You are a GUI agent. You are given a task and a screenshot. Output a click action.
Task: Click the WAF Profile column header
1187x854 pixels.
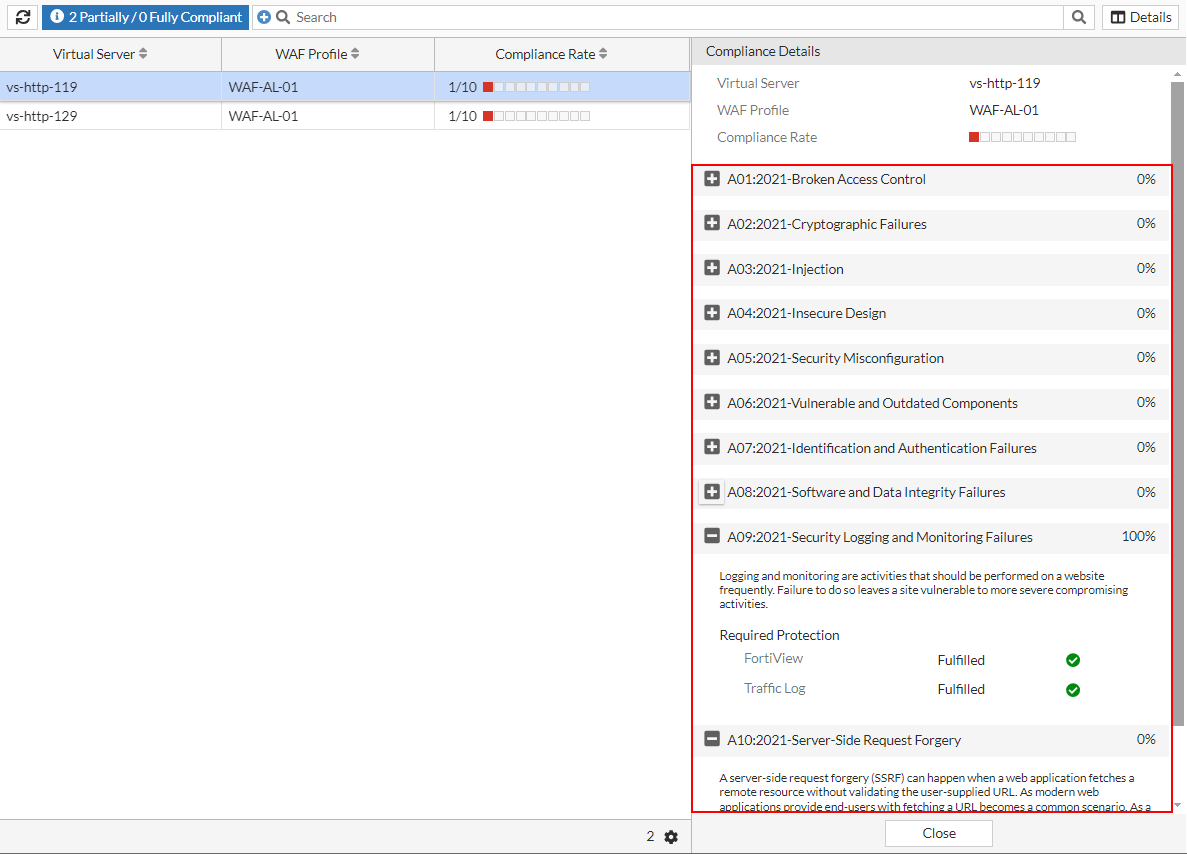coord(328,54)
